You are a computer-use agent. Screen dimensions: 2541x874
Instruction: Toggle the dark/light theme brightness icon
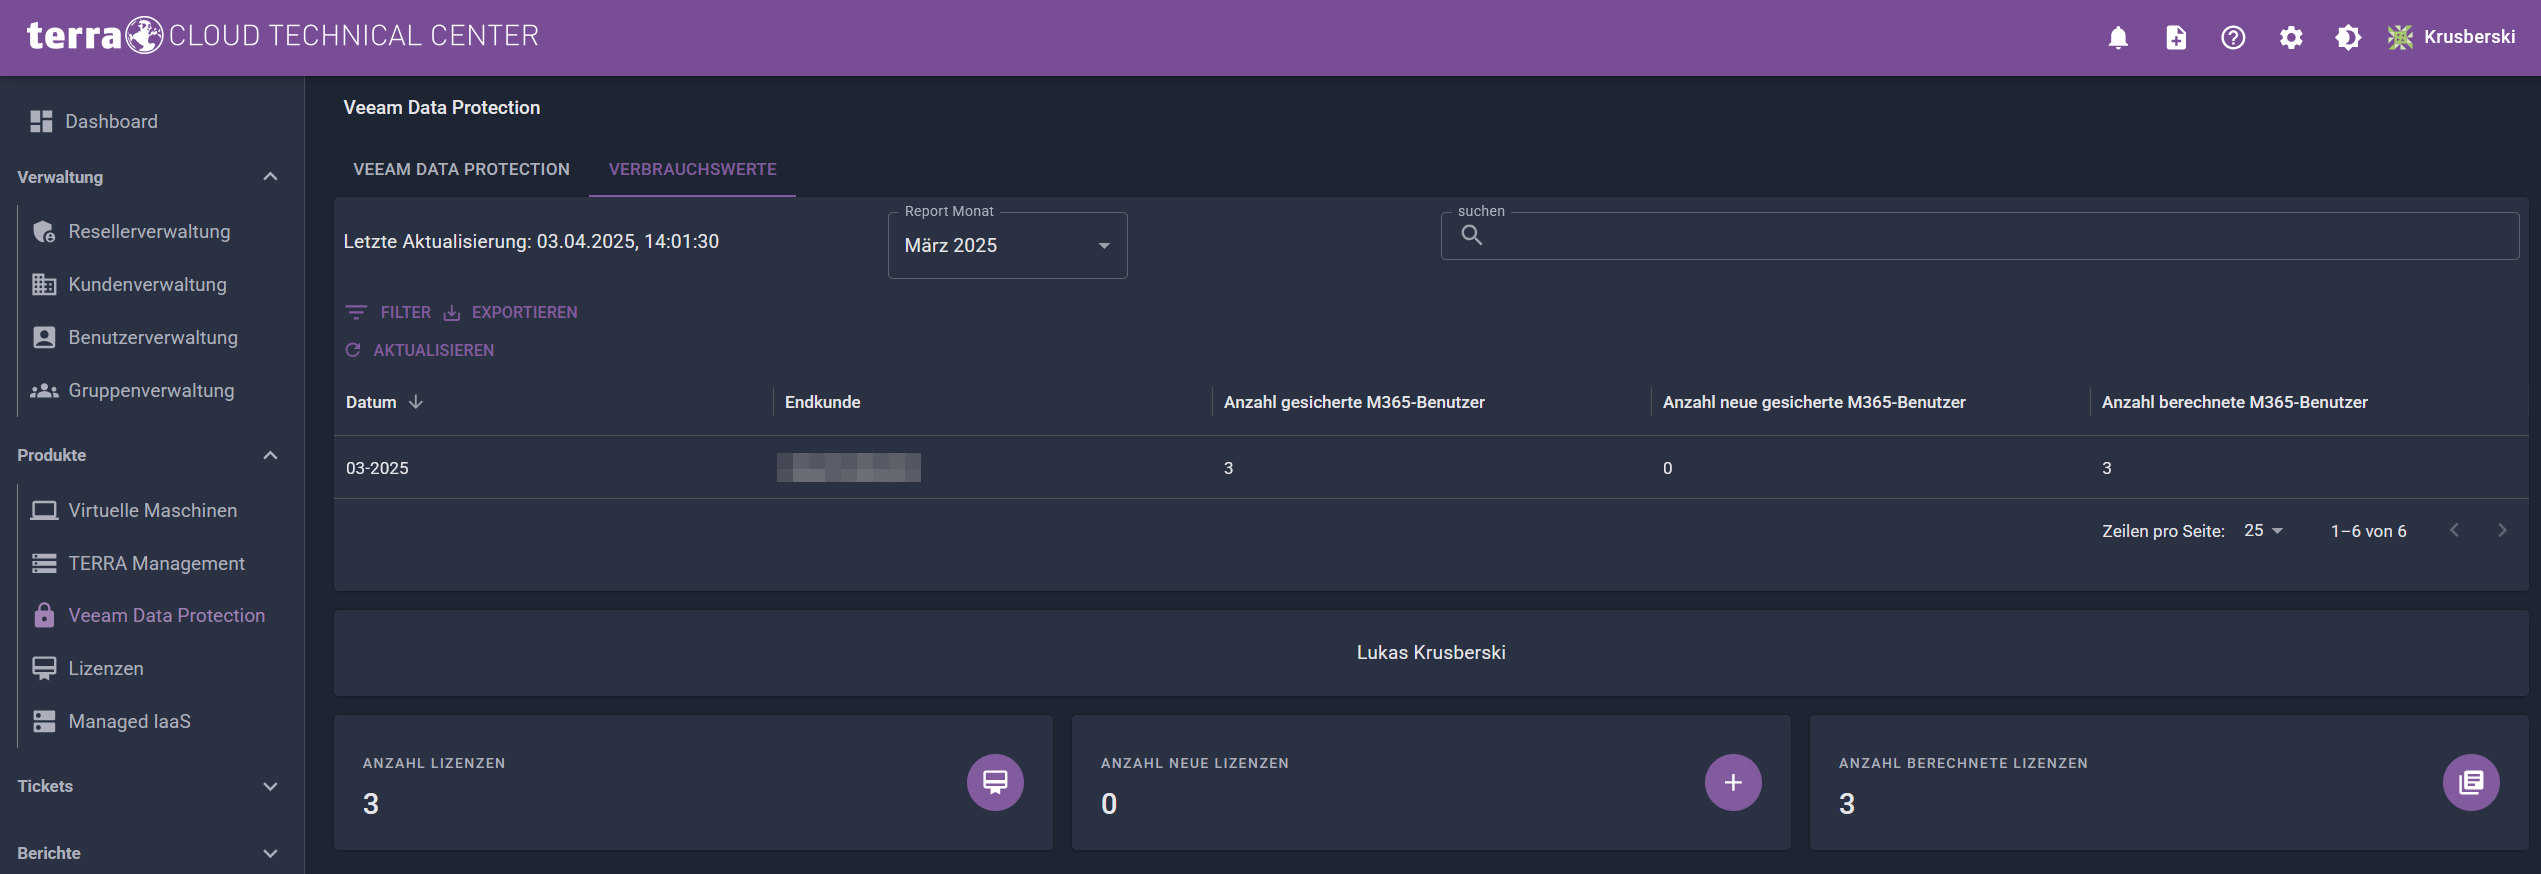[2348, 37]
